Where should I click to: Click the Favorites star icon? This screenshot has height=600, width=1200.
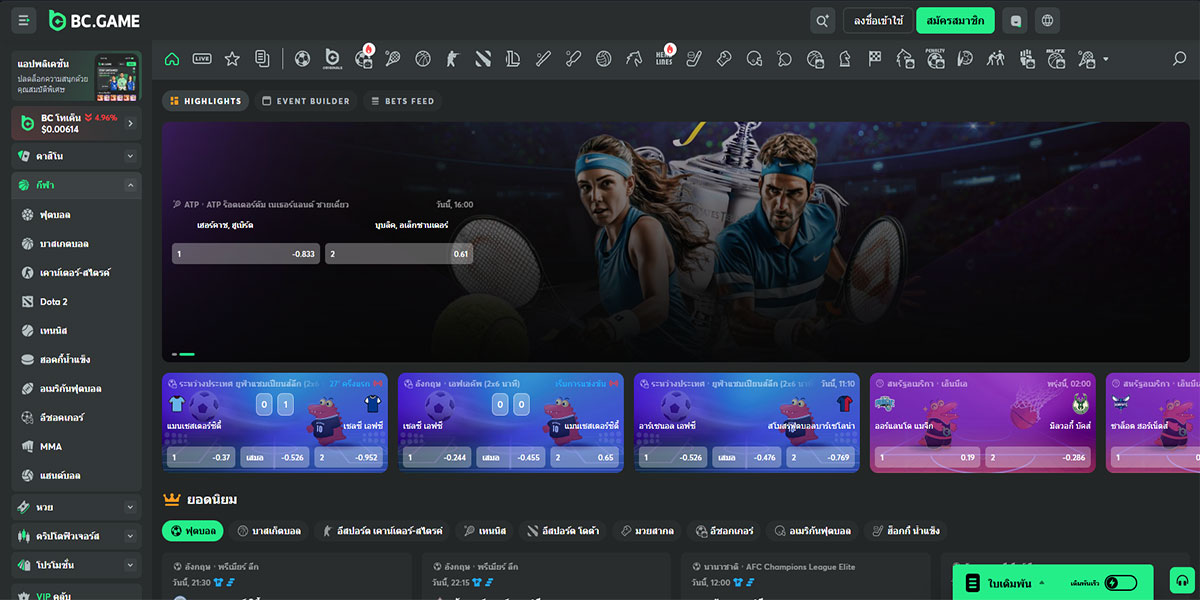pos(232,59)
